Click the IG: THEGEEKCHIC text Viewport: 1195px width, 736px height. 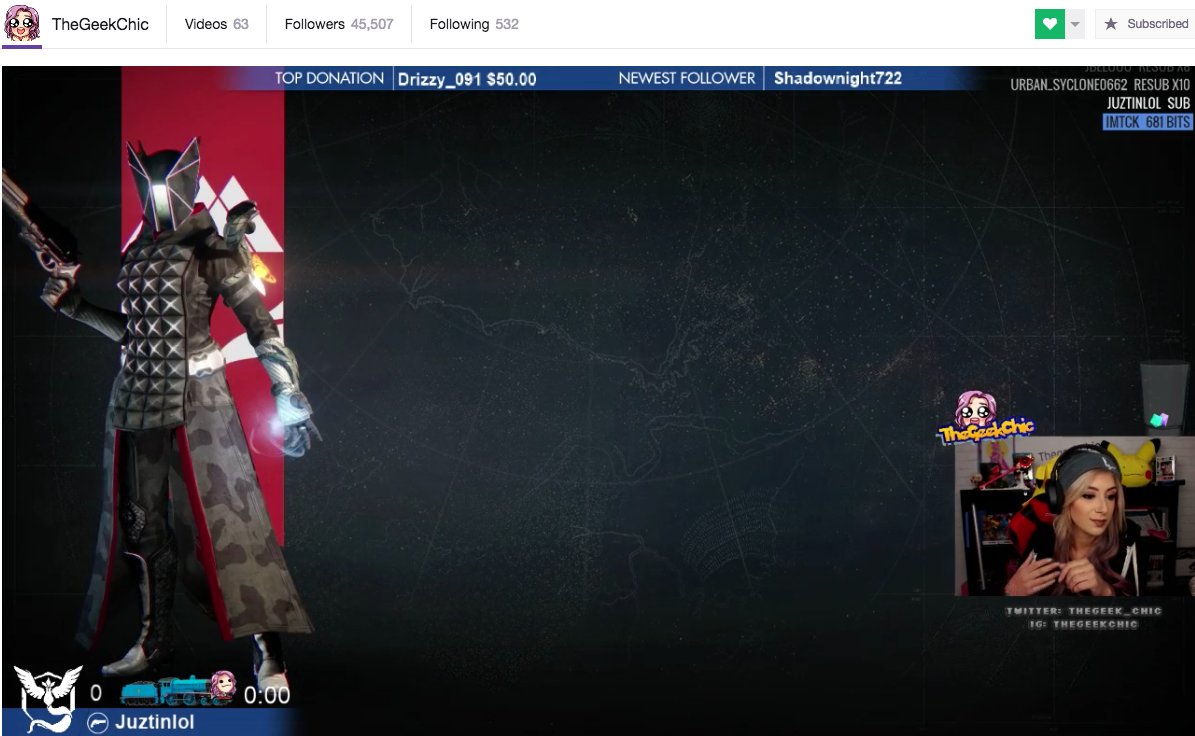[1083, 625]
